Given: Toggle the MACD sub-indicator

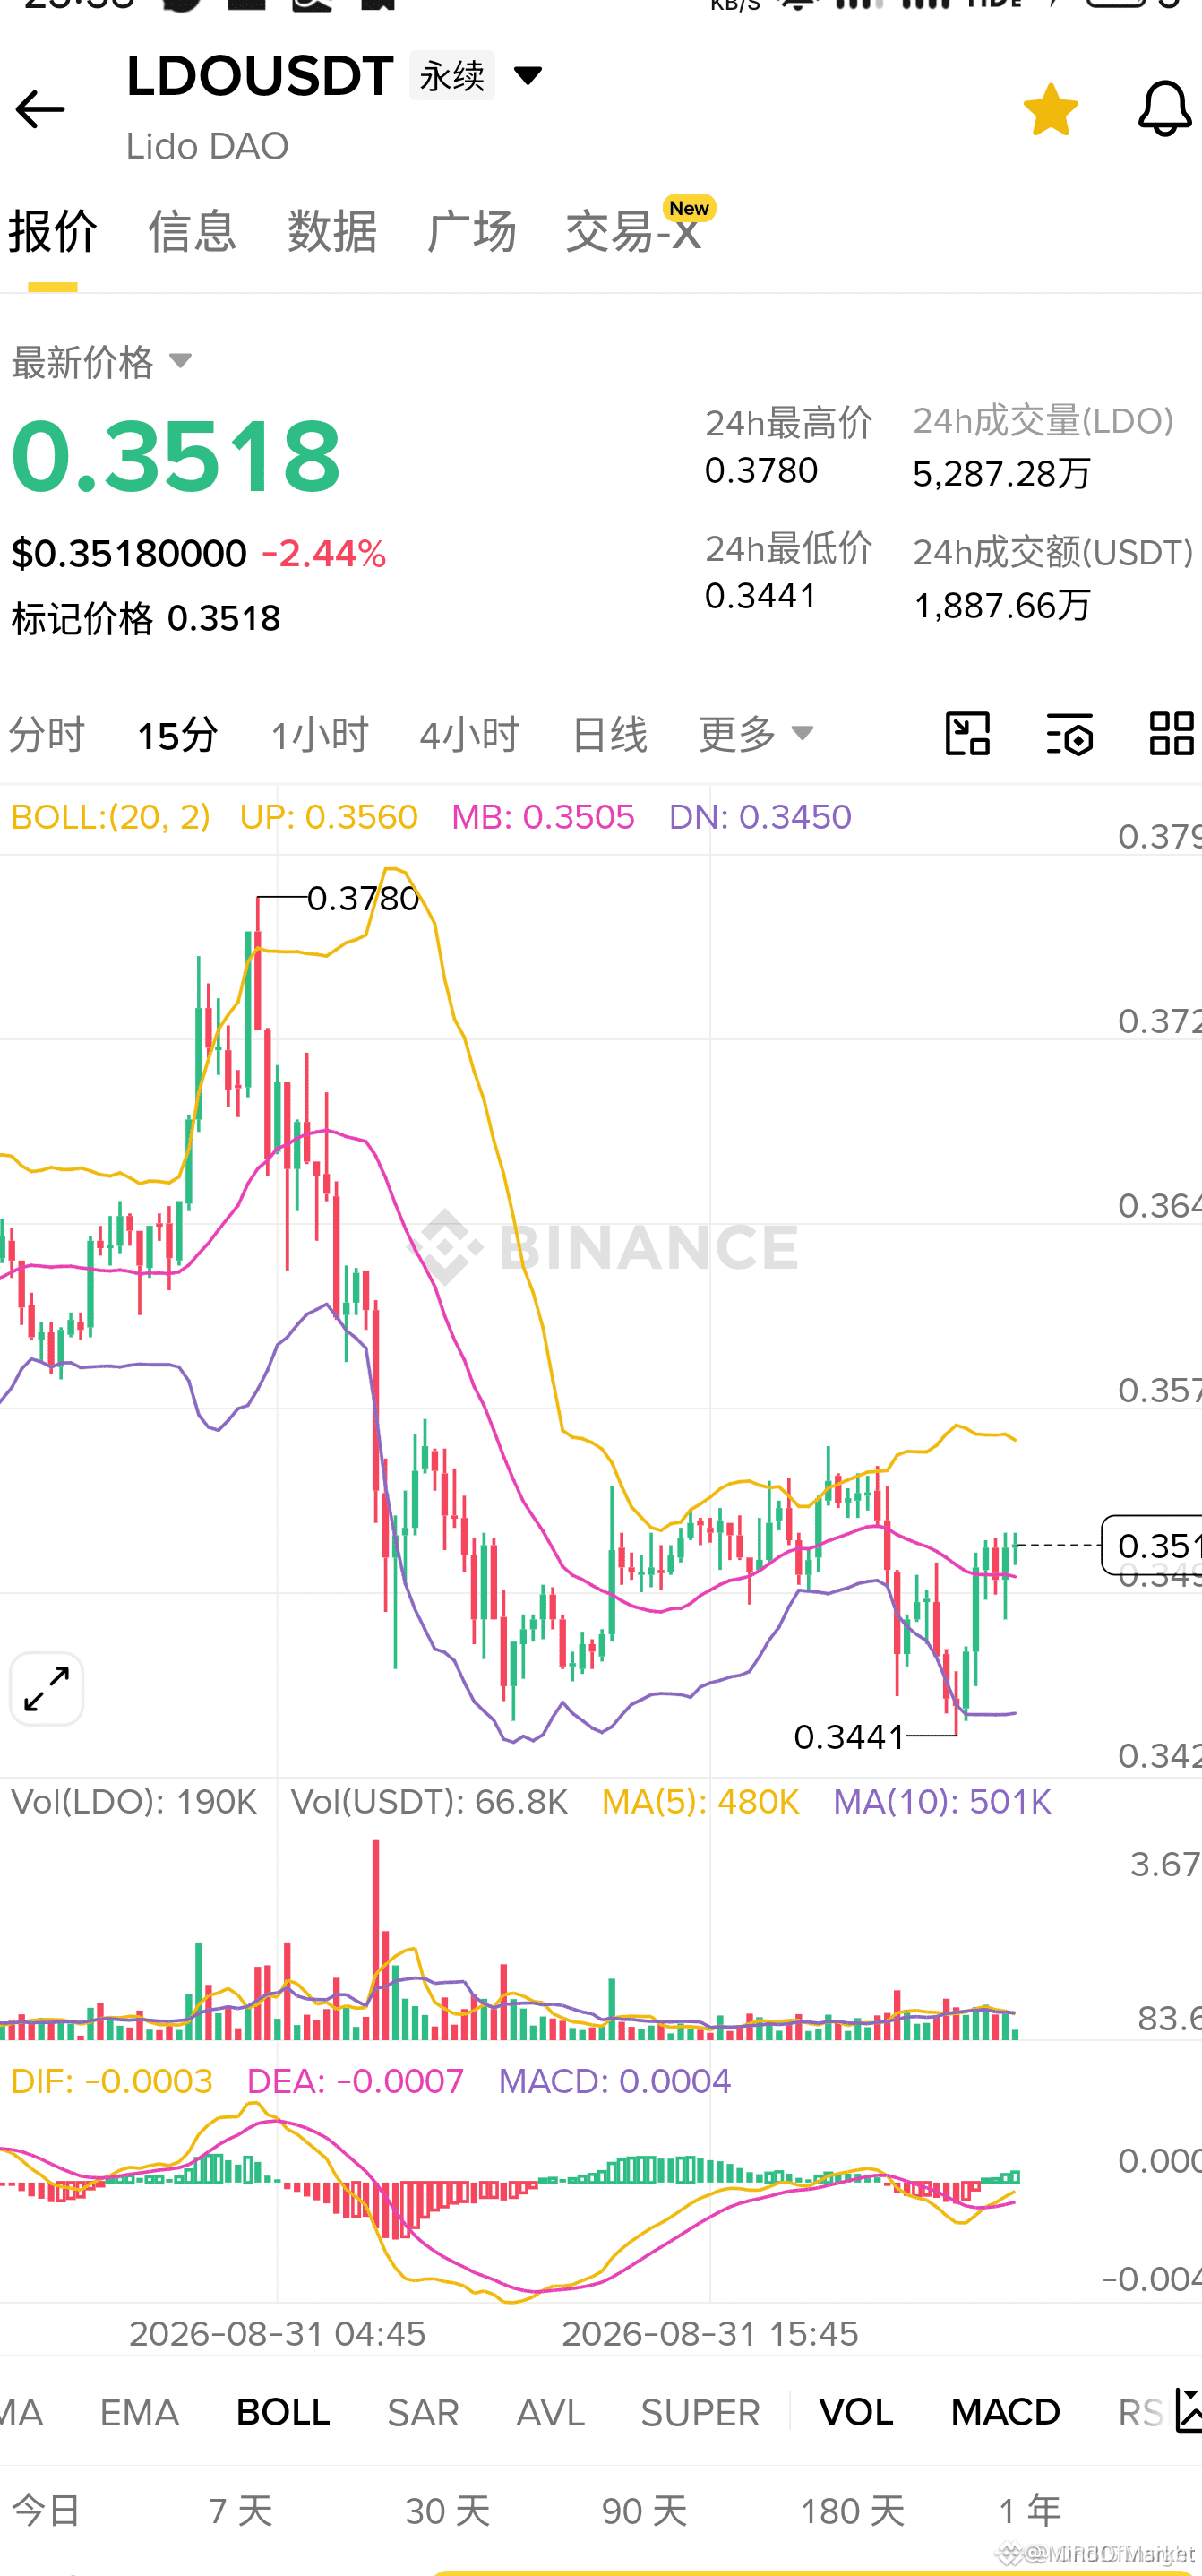Looking at the screenshot, I should pyautogui.click(x=1005, y=2413).
